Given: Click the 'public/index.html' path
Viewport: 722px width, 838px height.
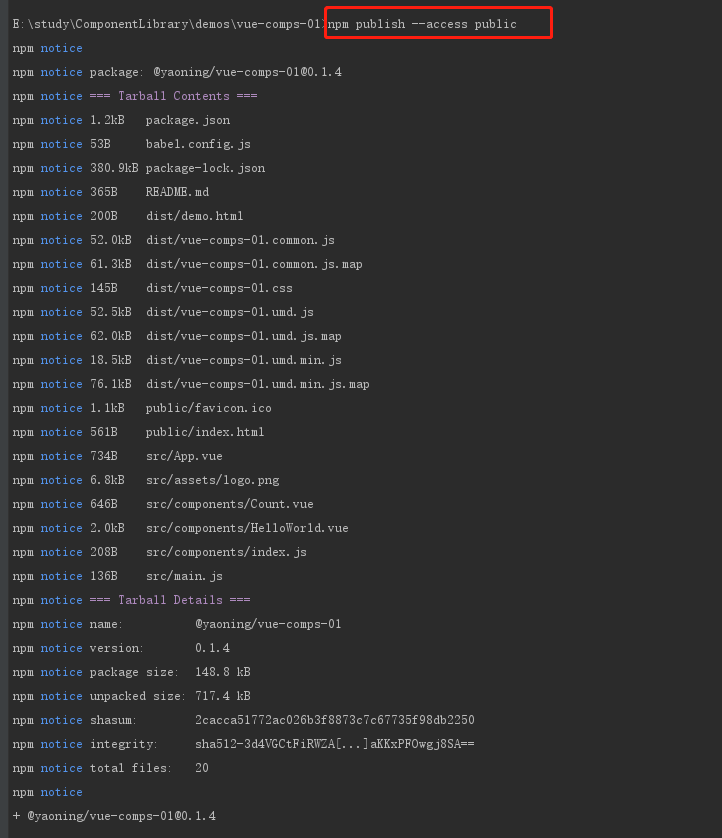Looking at the screenshot, I should click(205, 432).
